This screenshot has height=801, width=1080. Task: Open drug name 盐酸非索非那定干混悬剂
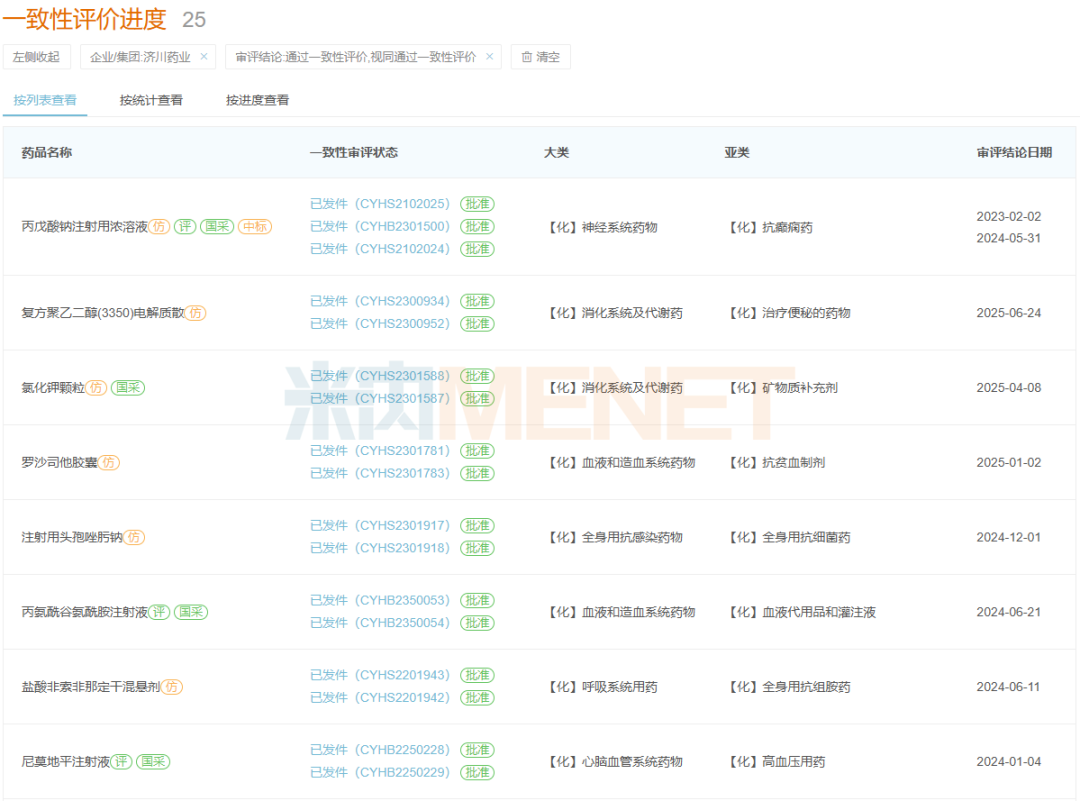click(90, 687)
